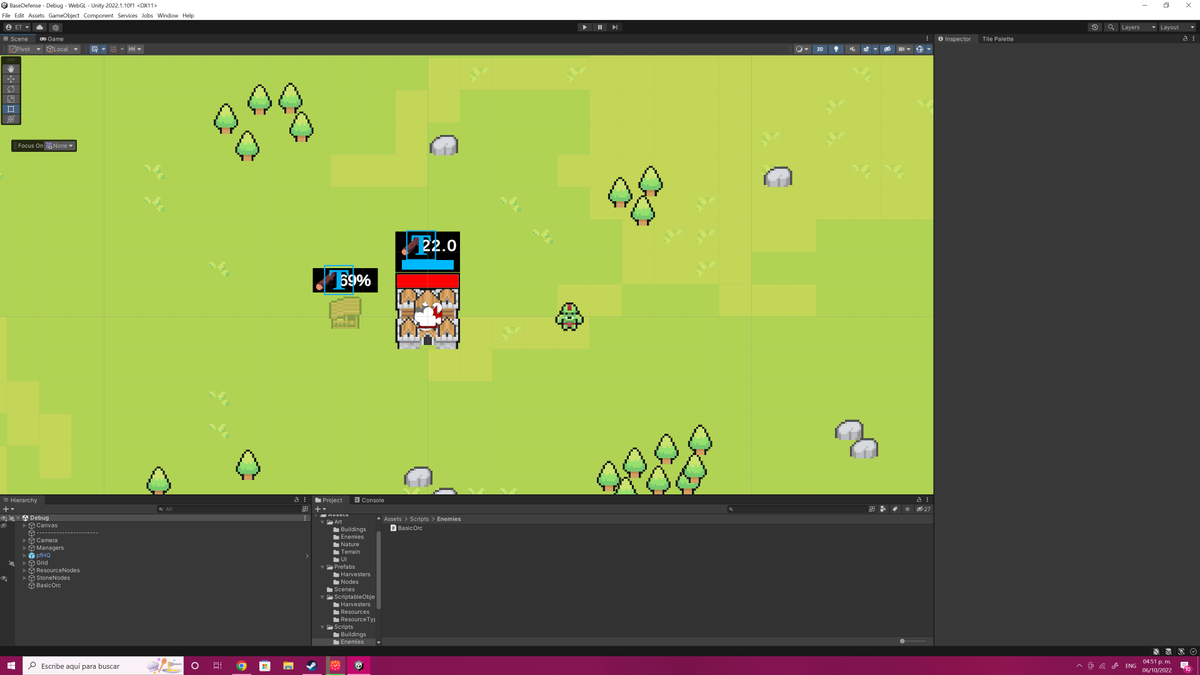Toggle 2D scene view mode

tap(820, 49)
